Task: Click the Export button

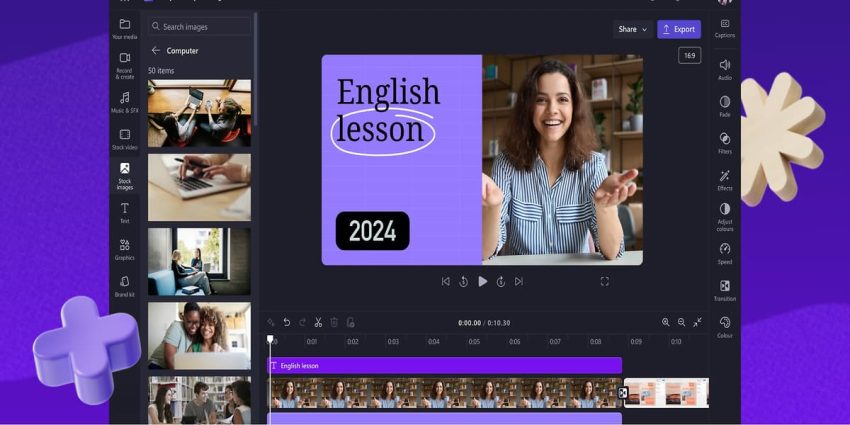Action: pos(679,29)
